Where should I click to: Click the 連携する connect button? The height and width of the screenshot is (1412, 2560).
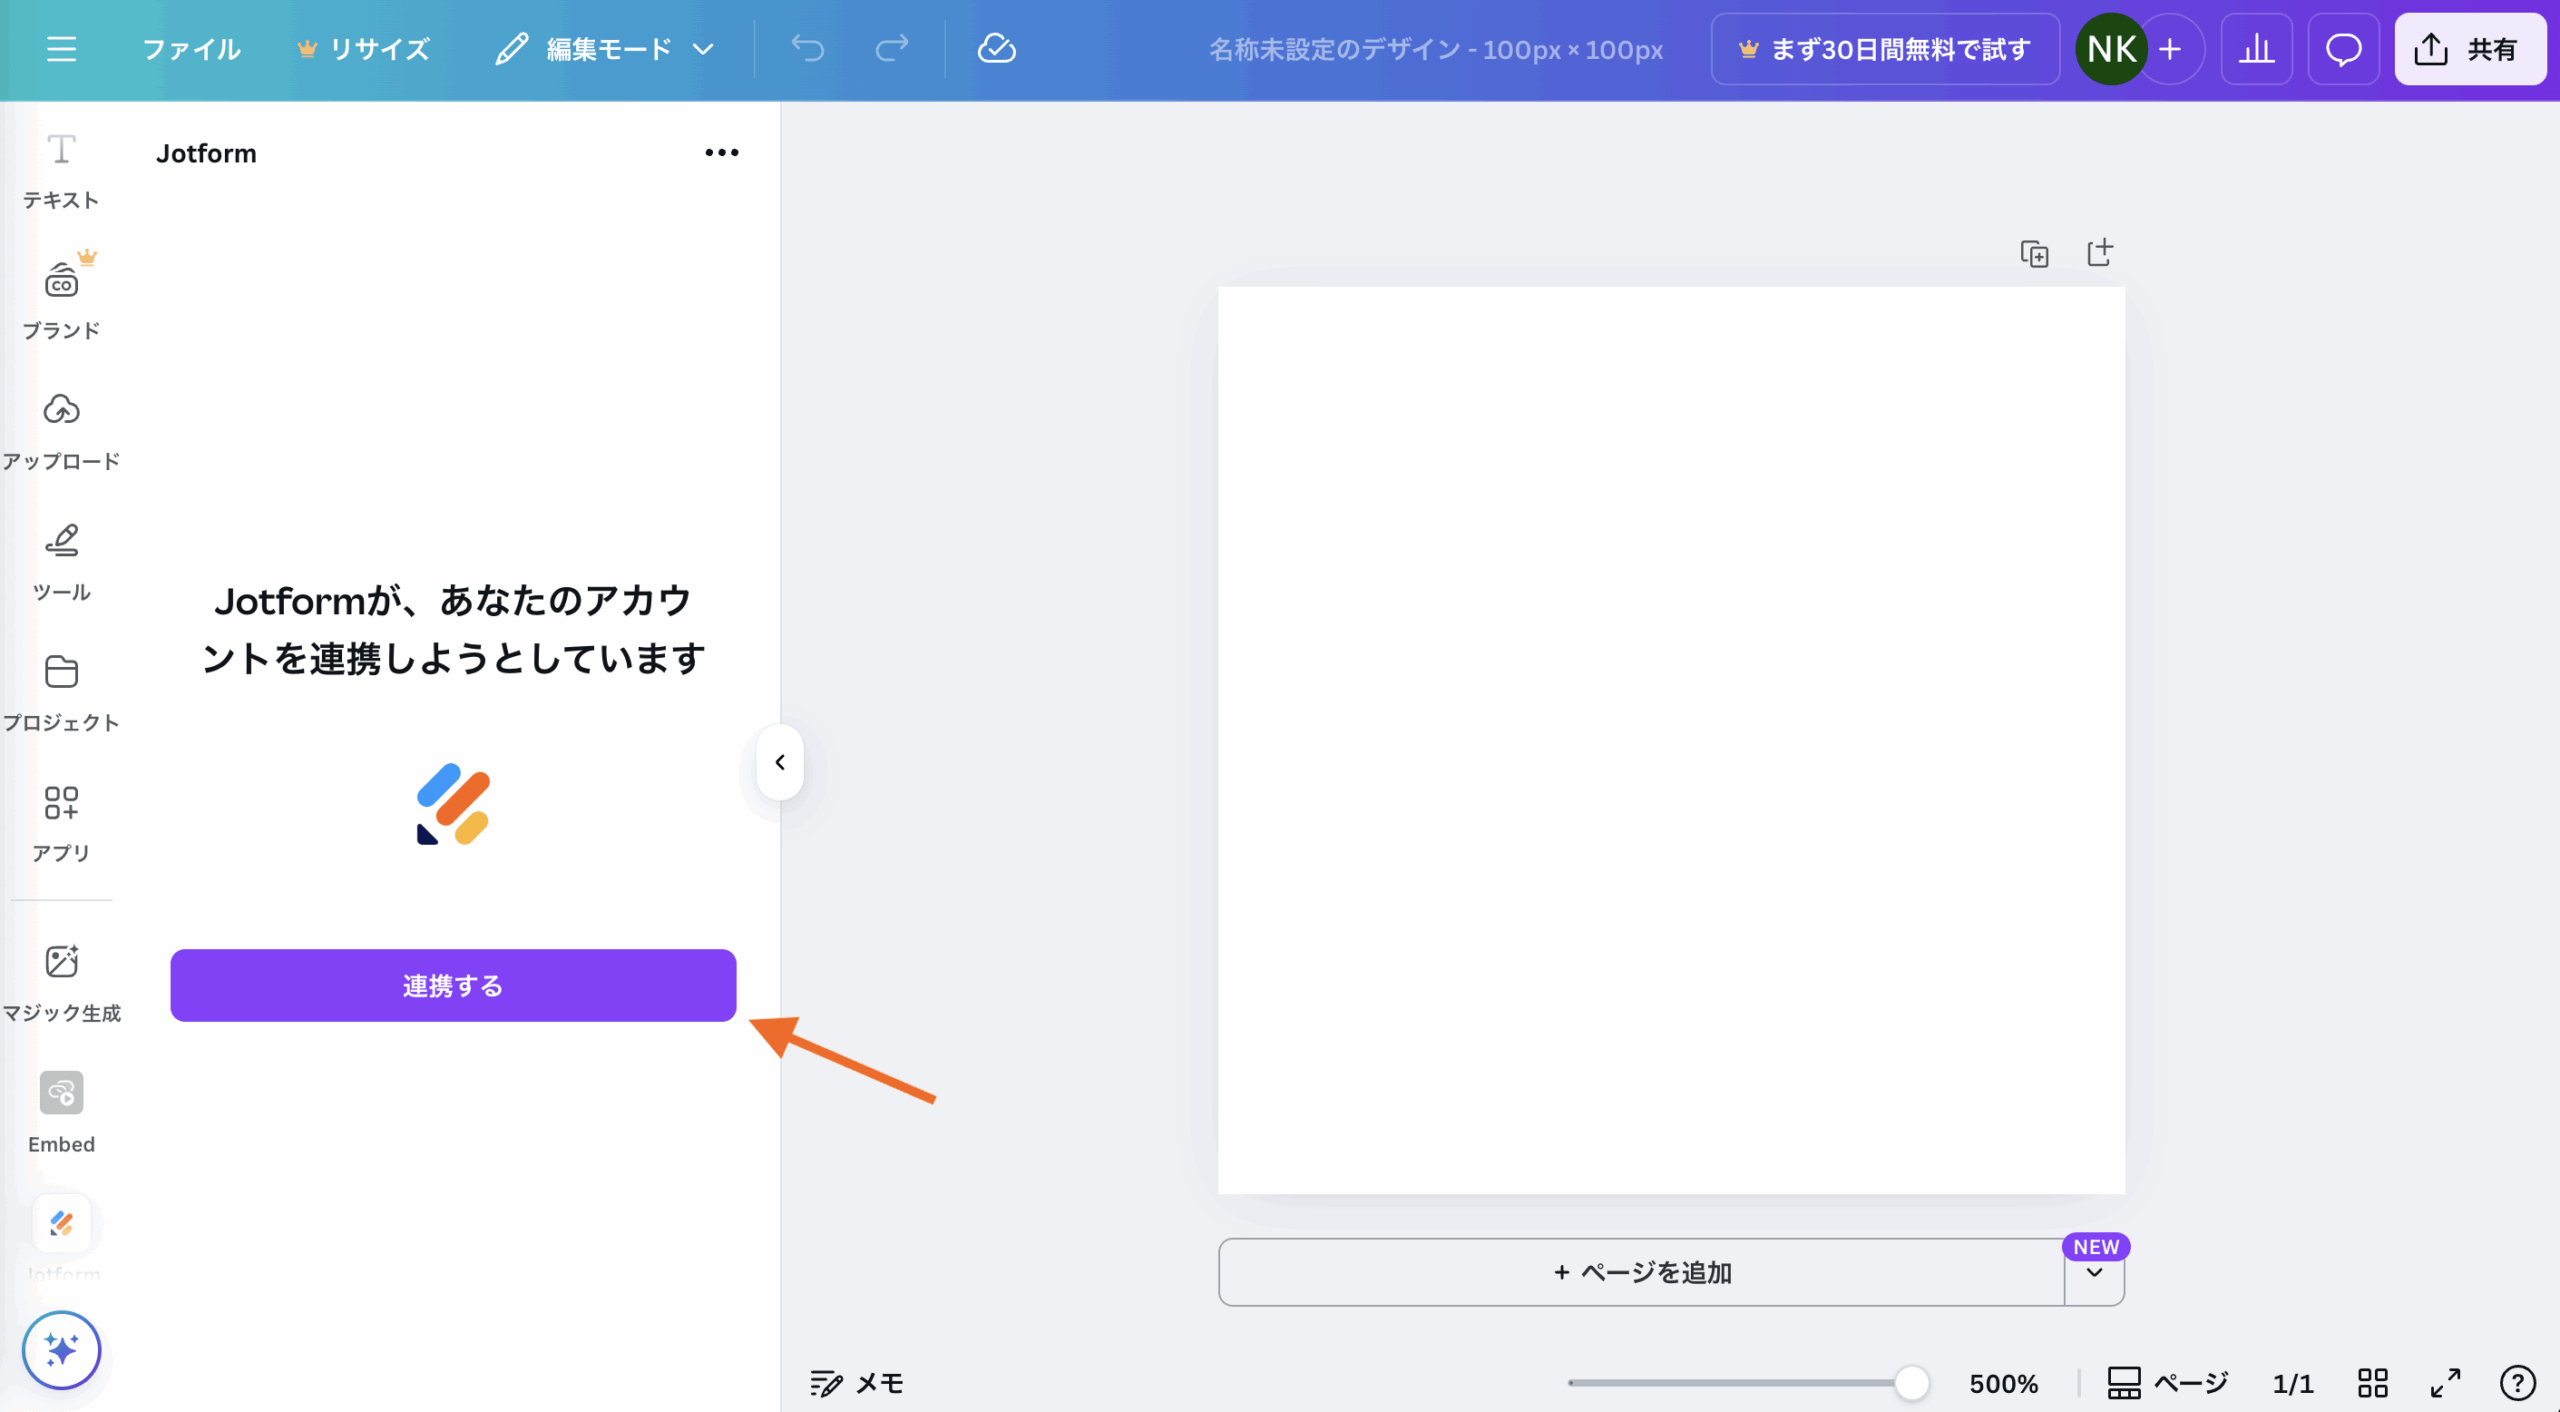pyautogui.click(x=453, y=985)
